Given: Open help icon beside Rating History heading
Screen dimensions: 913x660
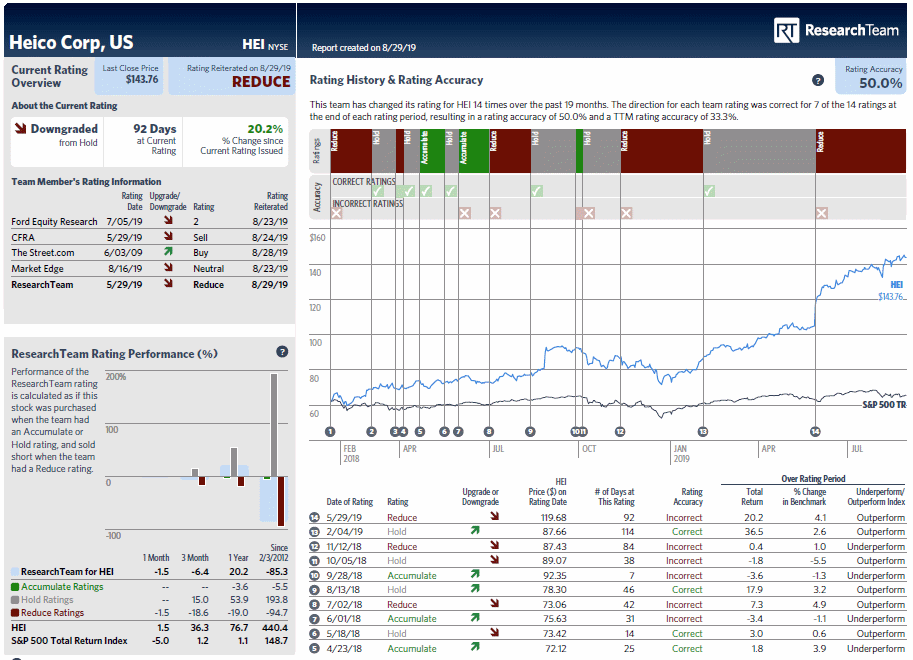Looking at the screenshot, I should point(818,80).
